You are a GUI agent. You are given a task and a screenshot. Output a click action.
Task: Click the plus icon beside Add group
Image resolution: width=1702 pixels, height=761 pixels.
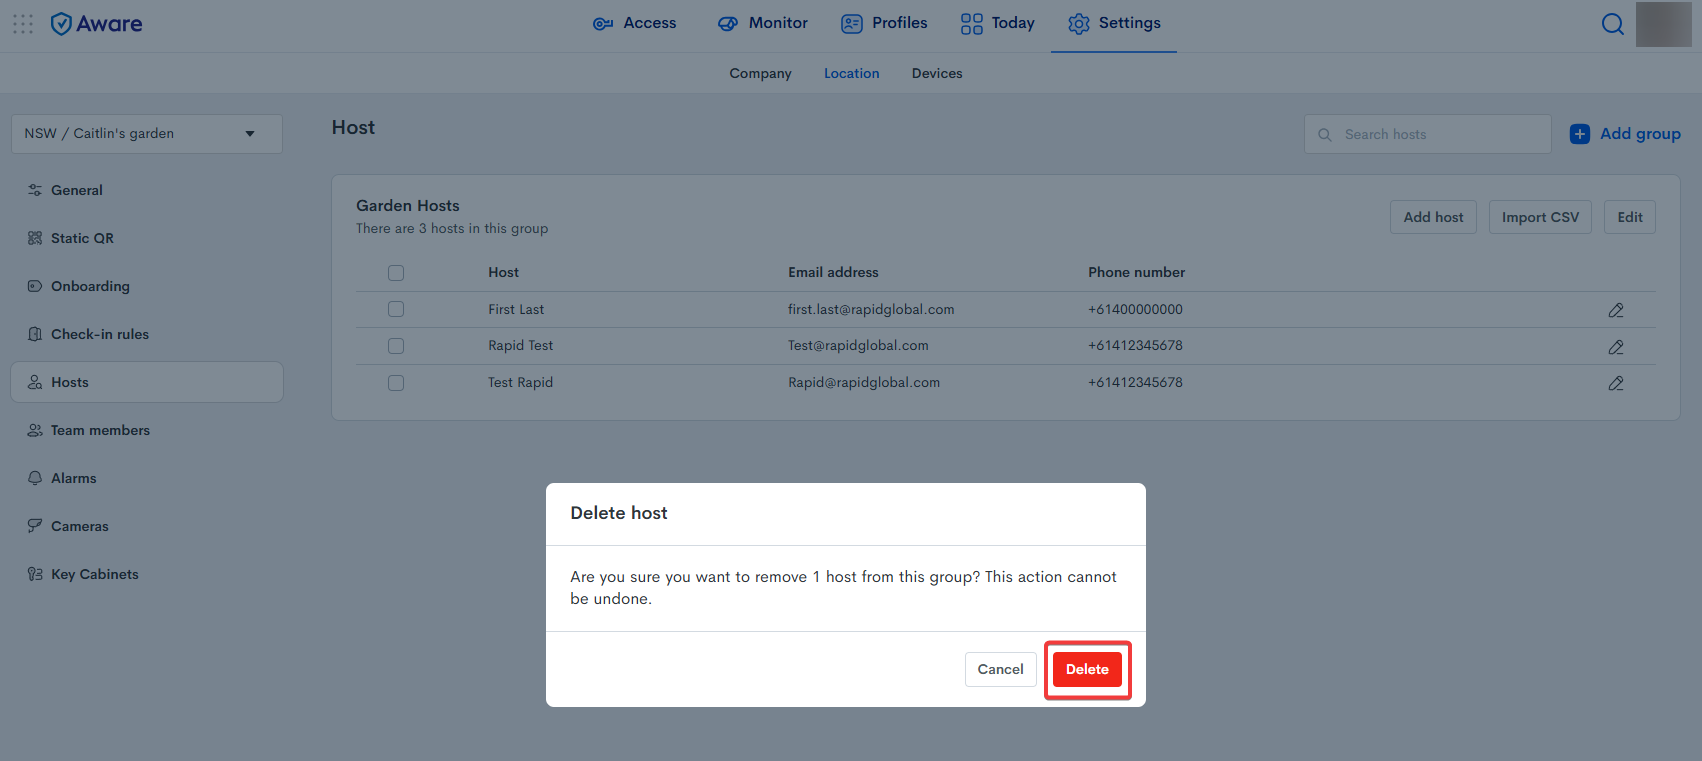coord(1580,134)
